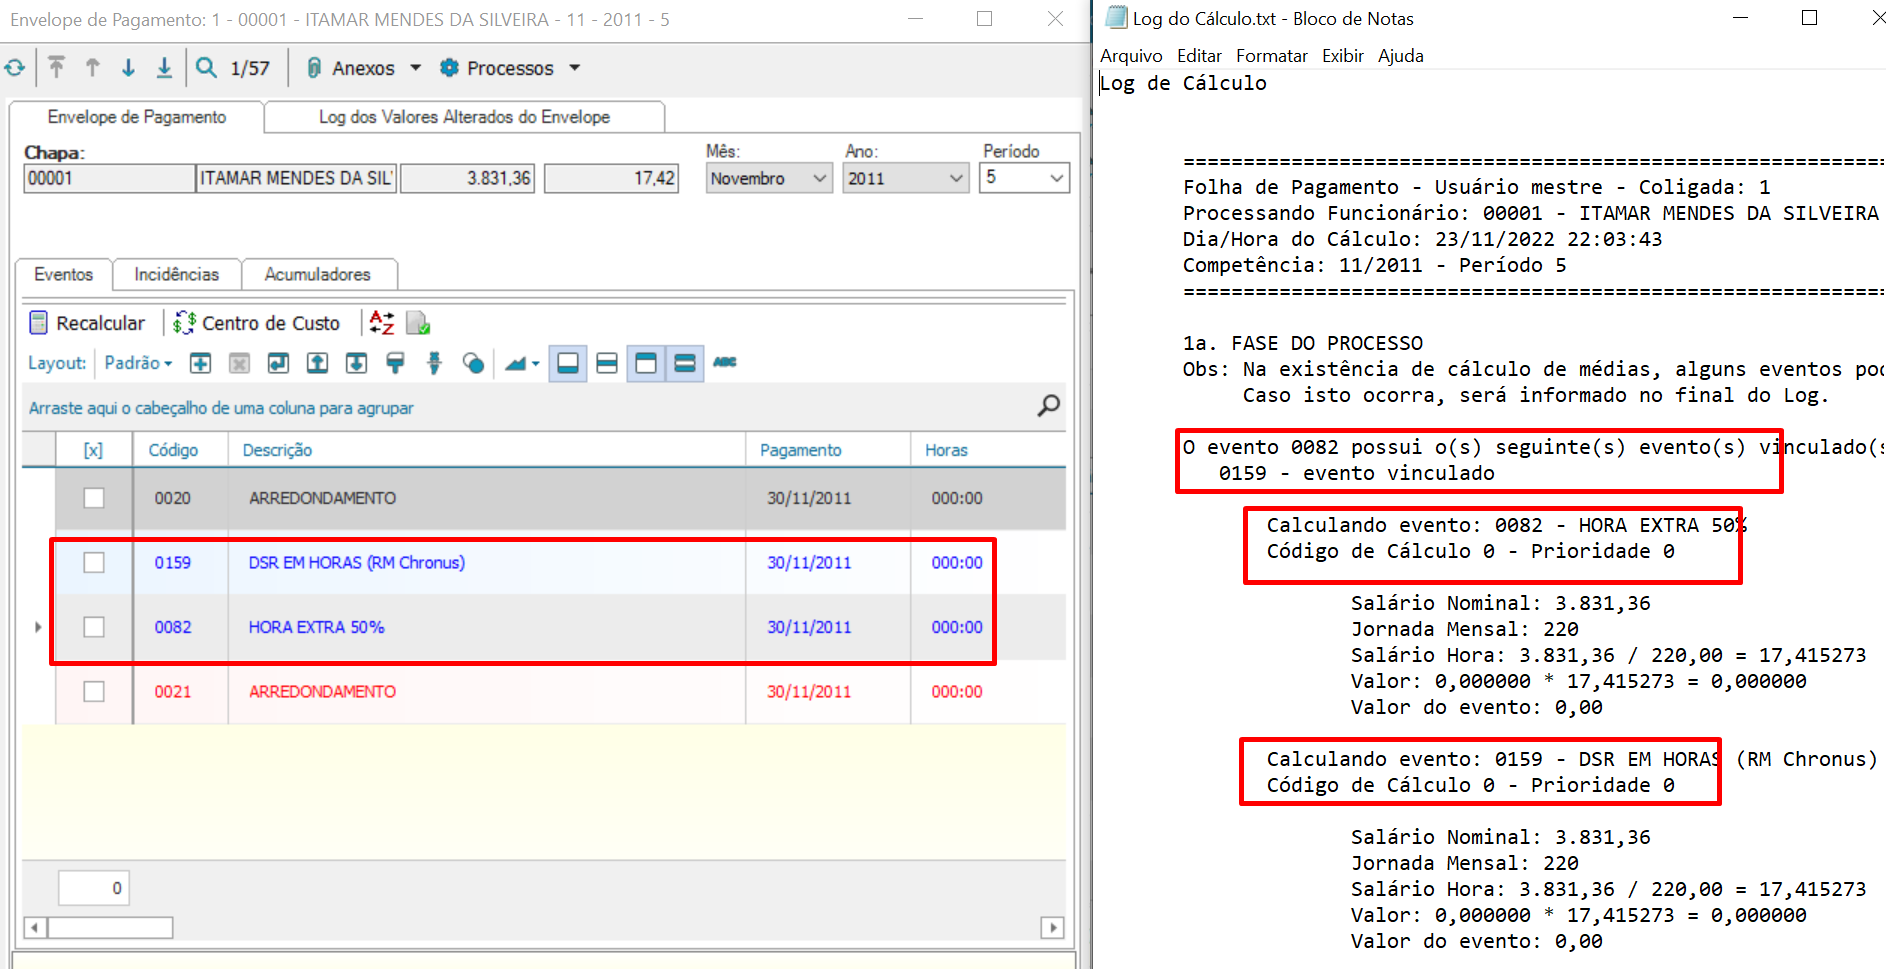Expand the Ano 2011 dropdown
1886x969 pixels.
956,178
